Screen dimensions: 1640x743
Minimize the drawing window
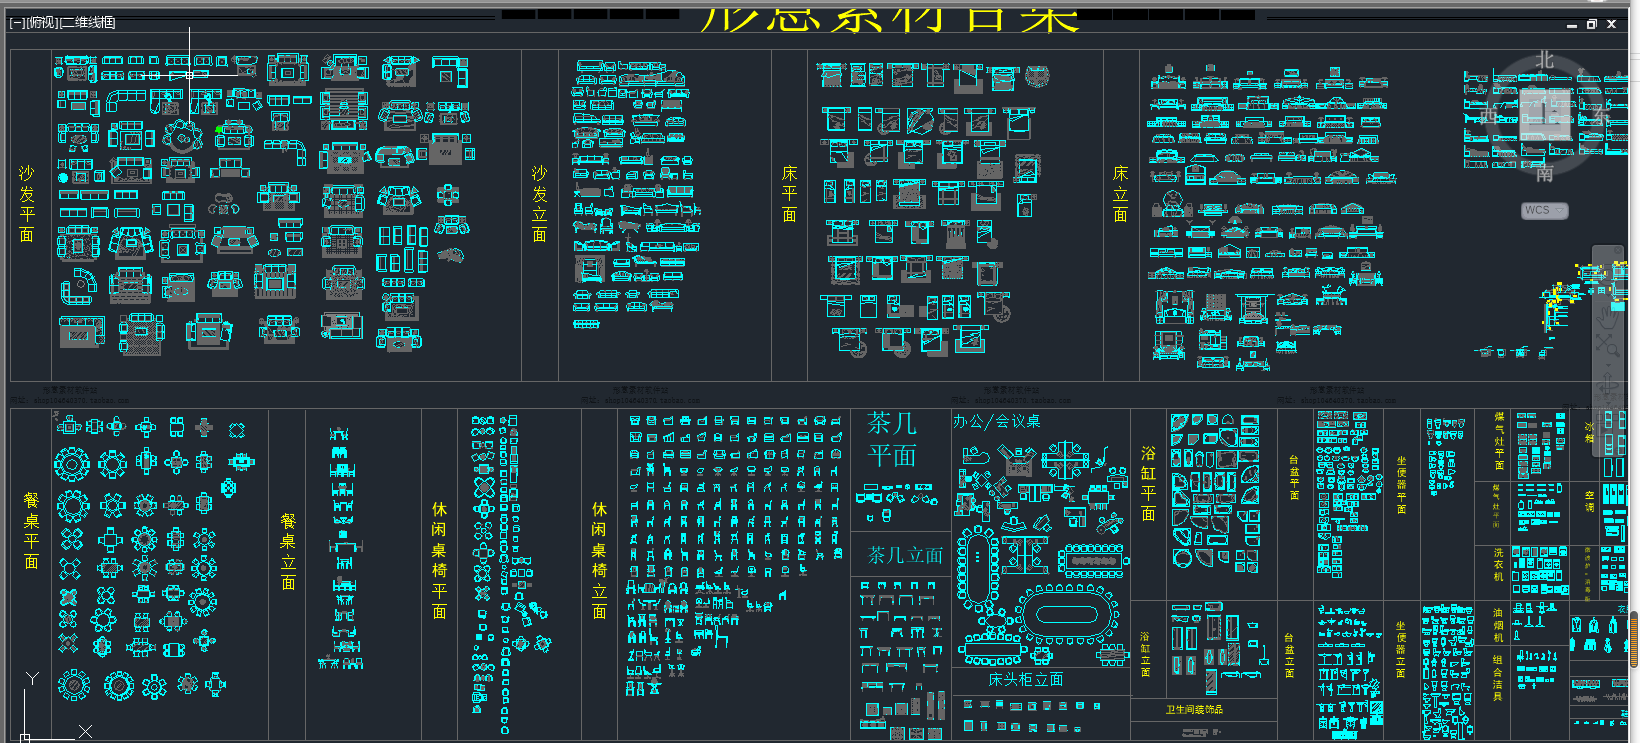1572,25
